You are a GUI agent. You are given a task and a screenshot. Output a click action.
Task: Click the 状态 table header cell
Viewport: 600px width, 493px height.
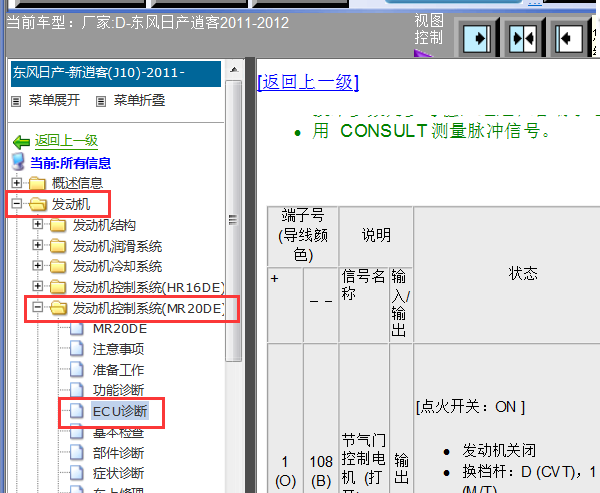pyautogui.click(x=523, y=274)
